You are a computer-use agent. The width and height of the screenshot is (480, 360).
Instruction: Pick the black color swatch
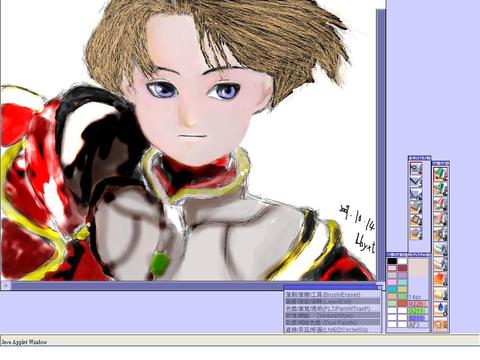pos(392,261)
